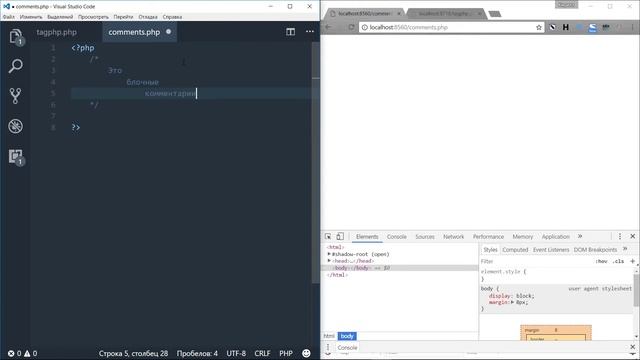Switch to the tagphp.php editor tab

click(x=57, y=32)
